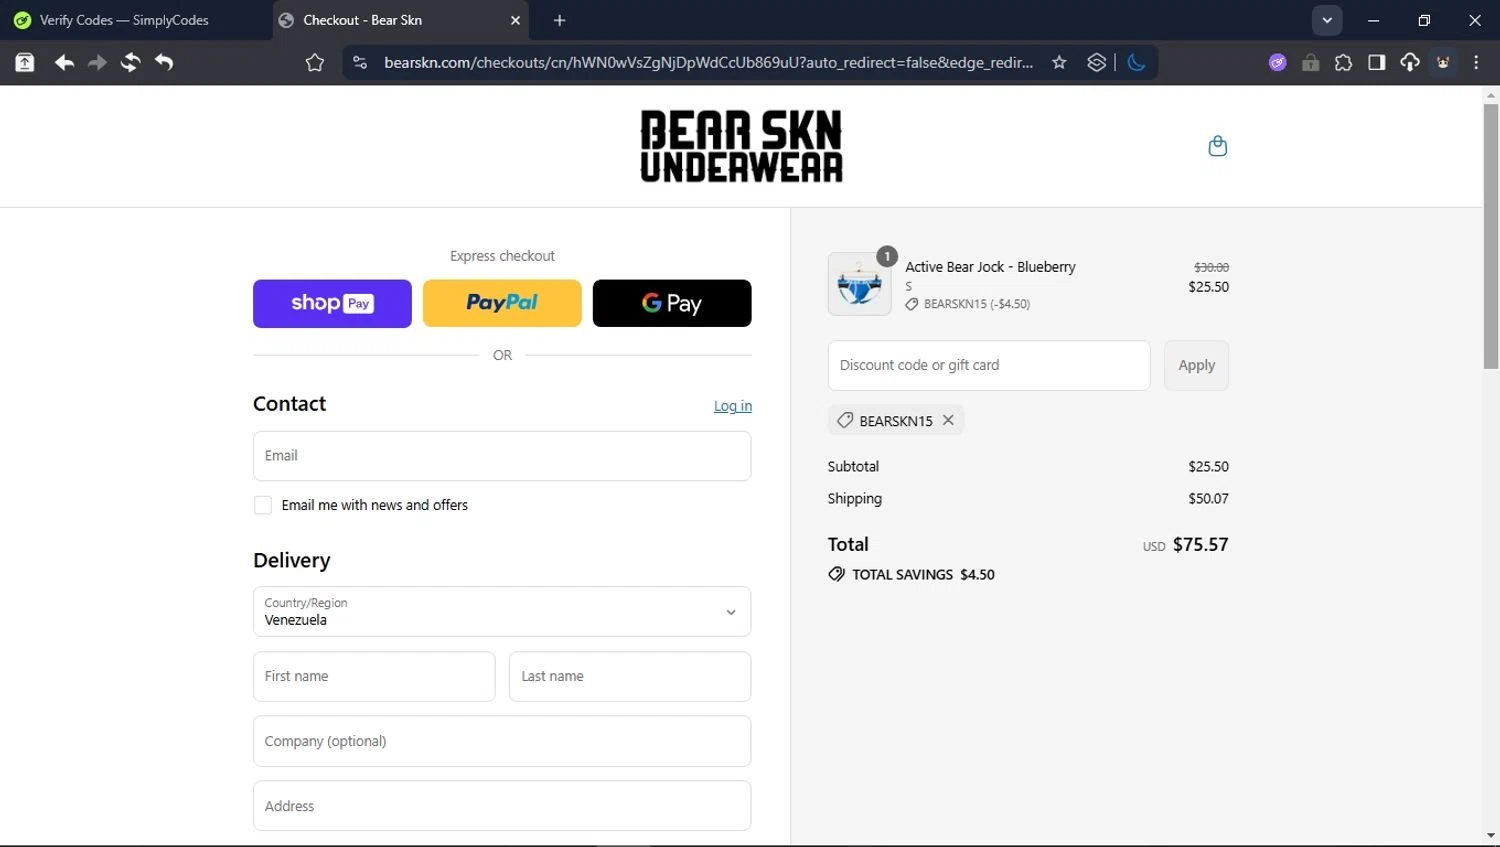Viewport: 1500px width, 847px height.
Task: Open a new browser tab
Action: (x=559, y=20)
